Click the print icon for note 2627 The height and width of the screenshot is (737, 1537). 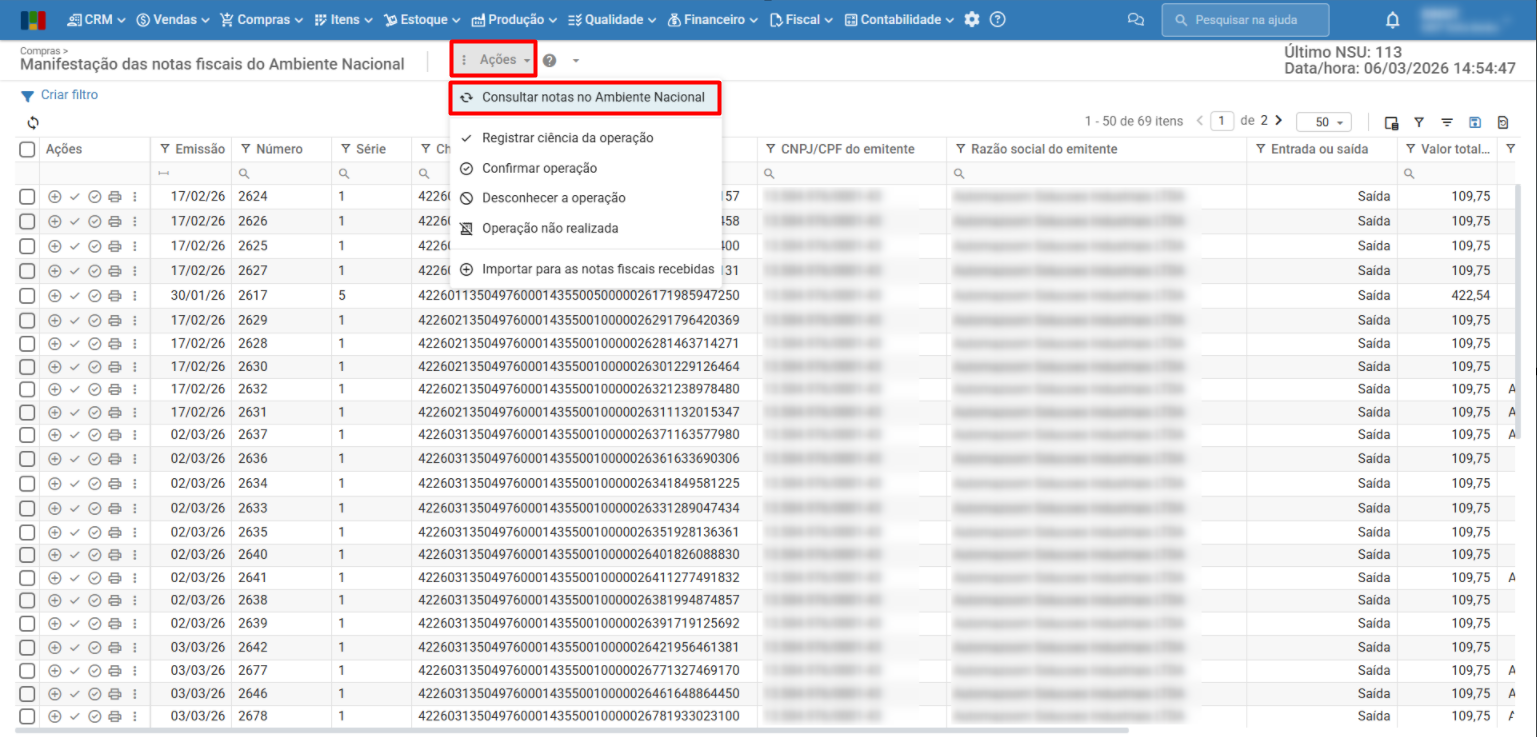tap(115, 271)
